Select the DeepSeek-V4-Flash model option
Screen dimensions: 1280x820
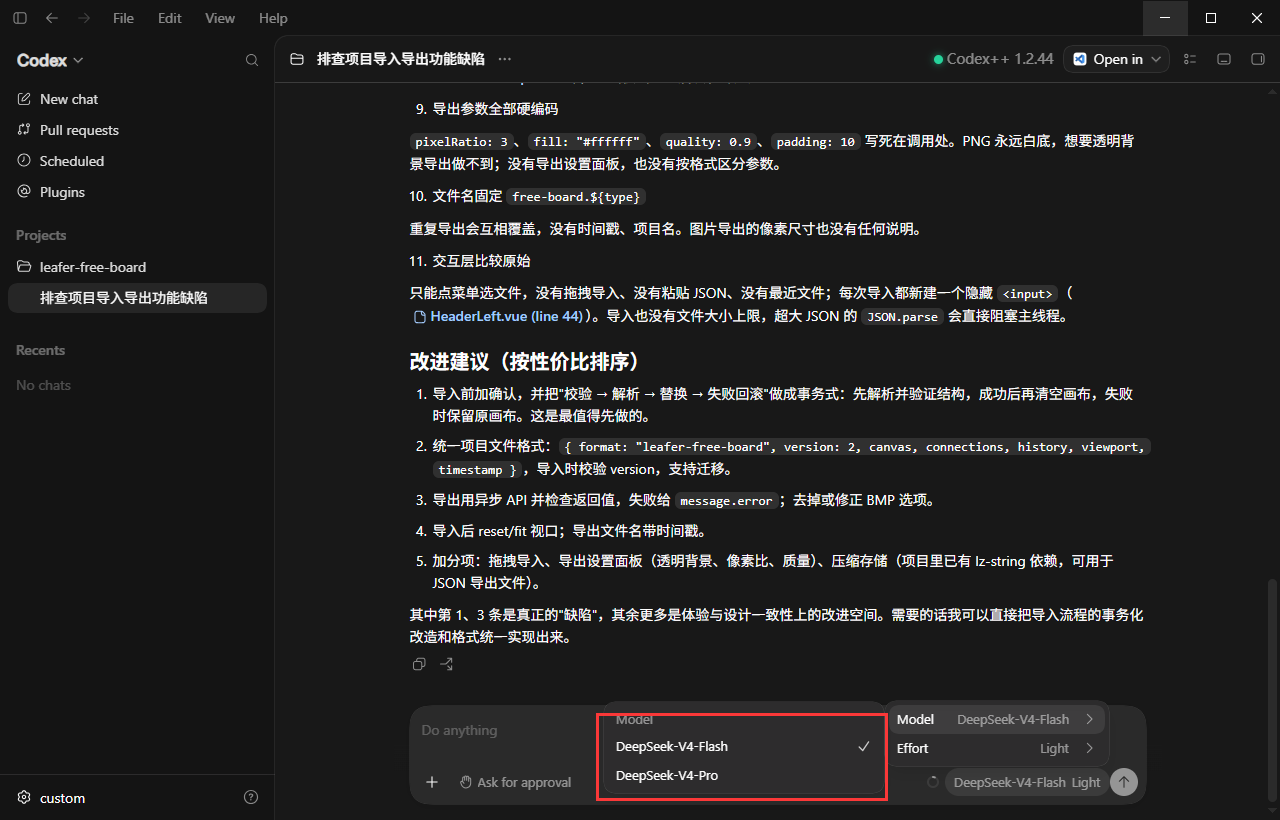pos(741,746)
